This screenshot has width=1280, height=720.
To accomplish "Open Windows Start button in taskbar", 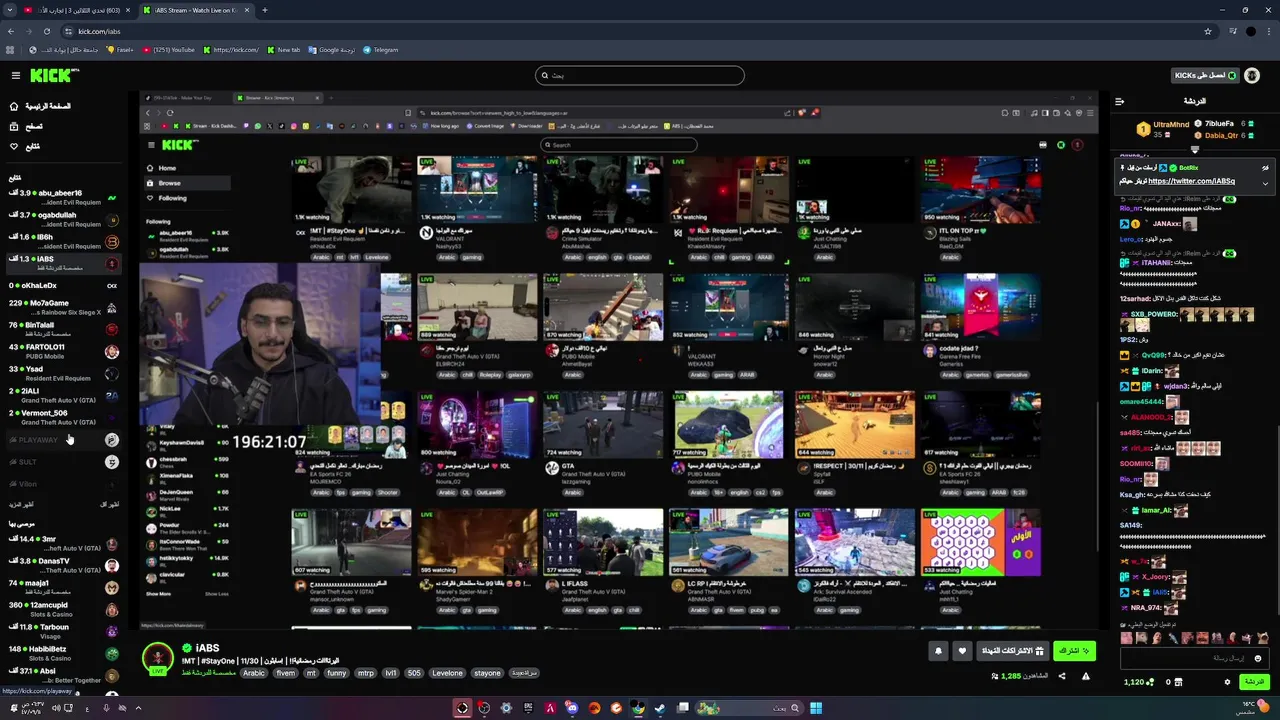I will pos(816,708).
